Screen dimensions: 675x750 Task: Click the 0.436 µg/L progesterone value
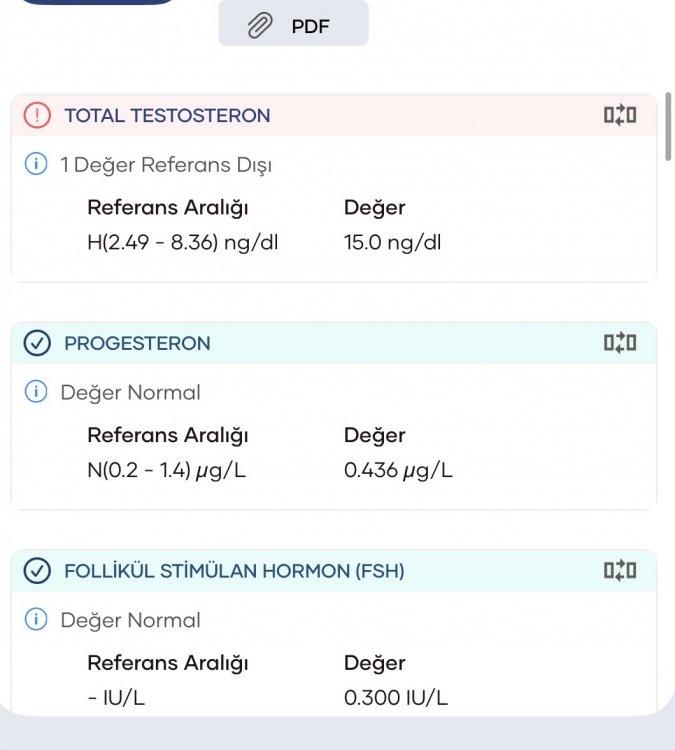point(398,470)
